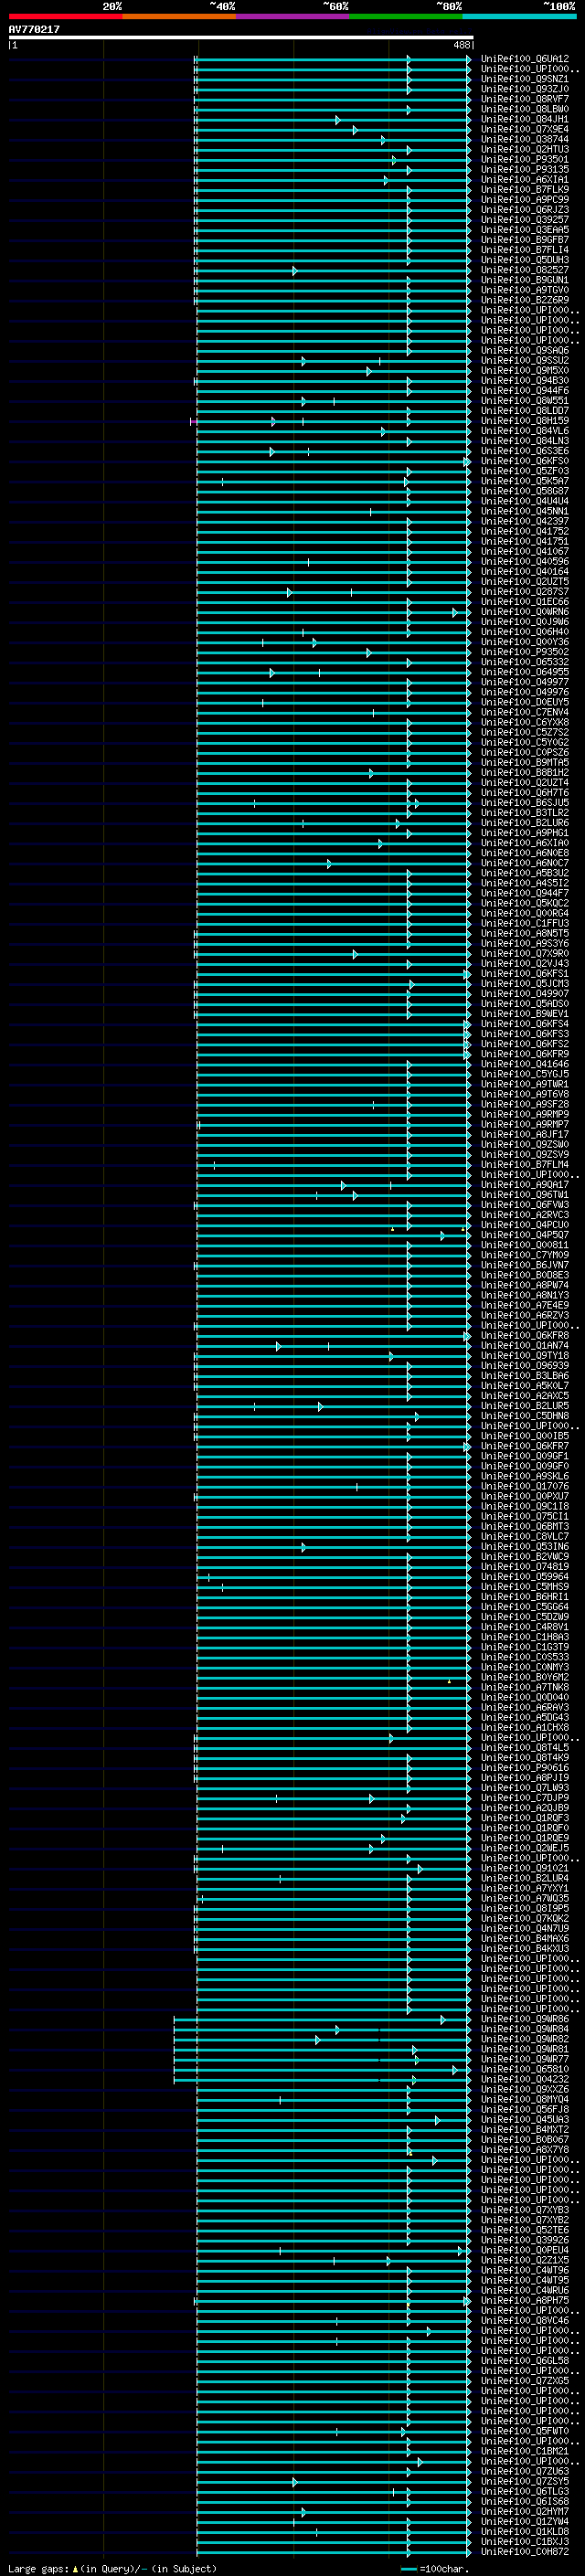The image size is (585, 2576).
Task: Select entry UniRef100_P93135
Action: point(525,169)
